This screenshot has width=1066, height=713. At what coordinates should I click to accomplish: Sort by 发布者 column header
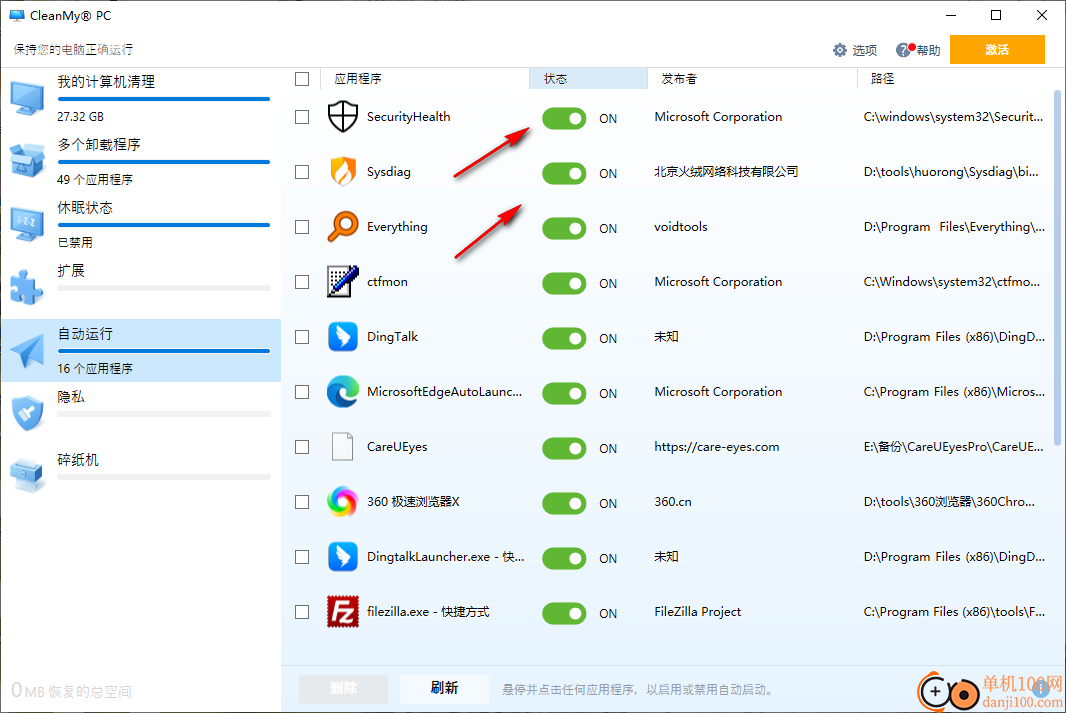click(x=752, y=79)
